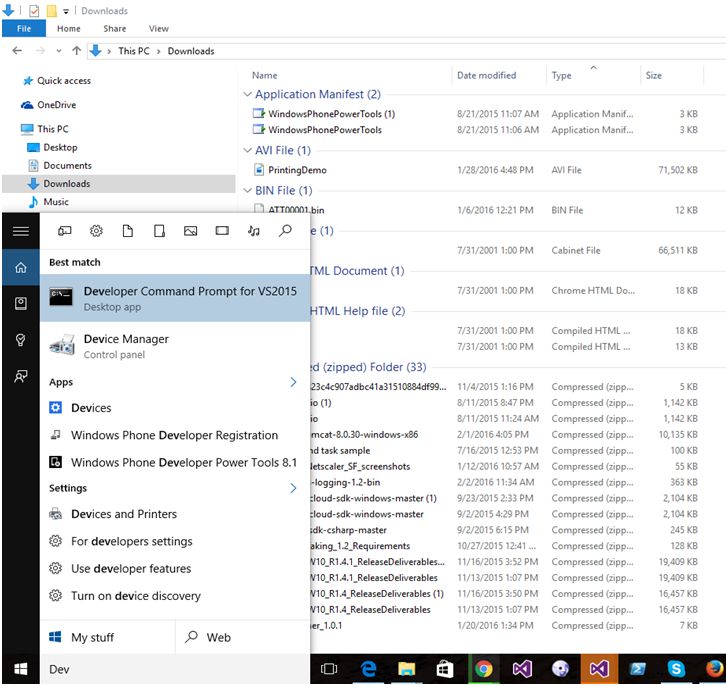The height and width of the screenshot is (686, 726).
Task: Open the hamburger menu in search panel
Action: (20, 231)
